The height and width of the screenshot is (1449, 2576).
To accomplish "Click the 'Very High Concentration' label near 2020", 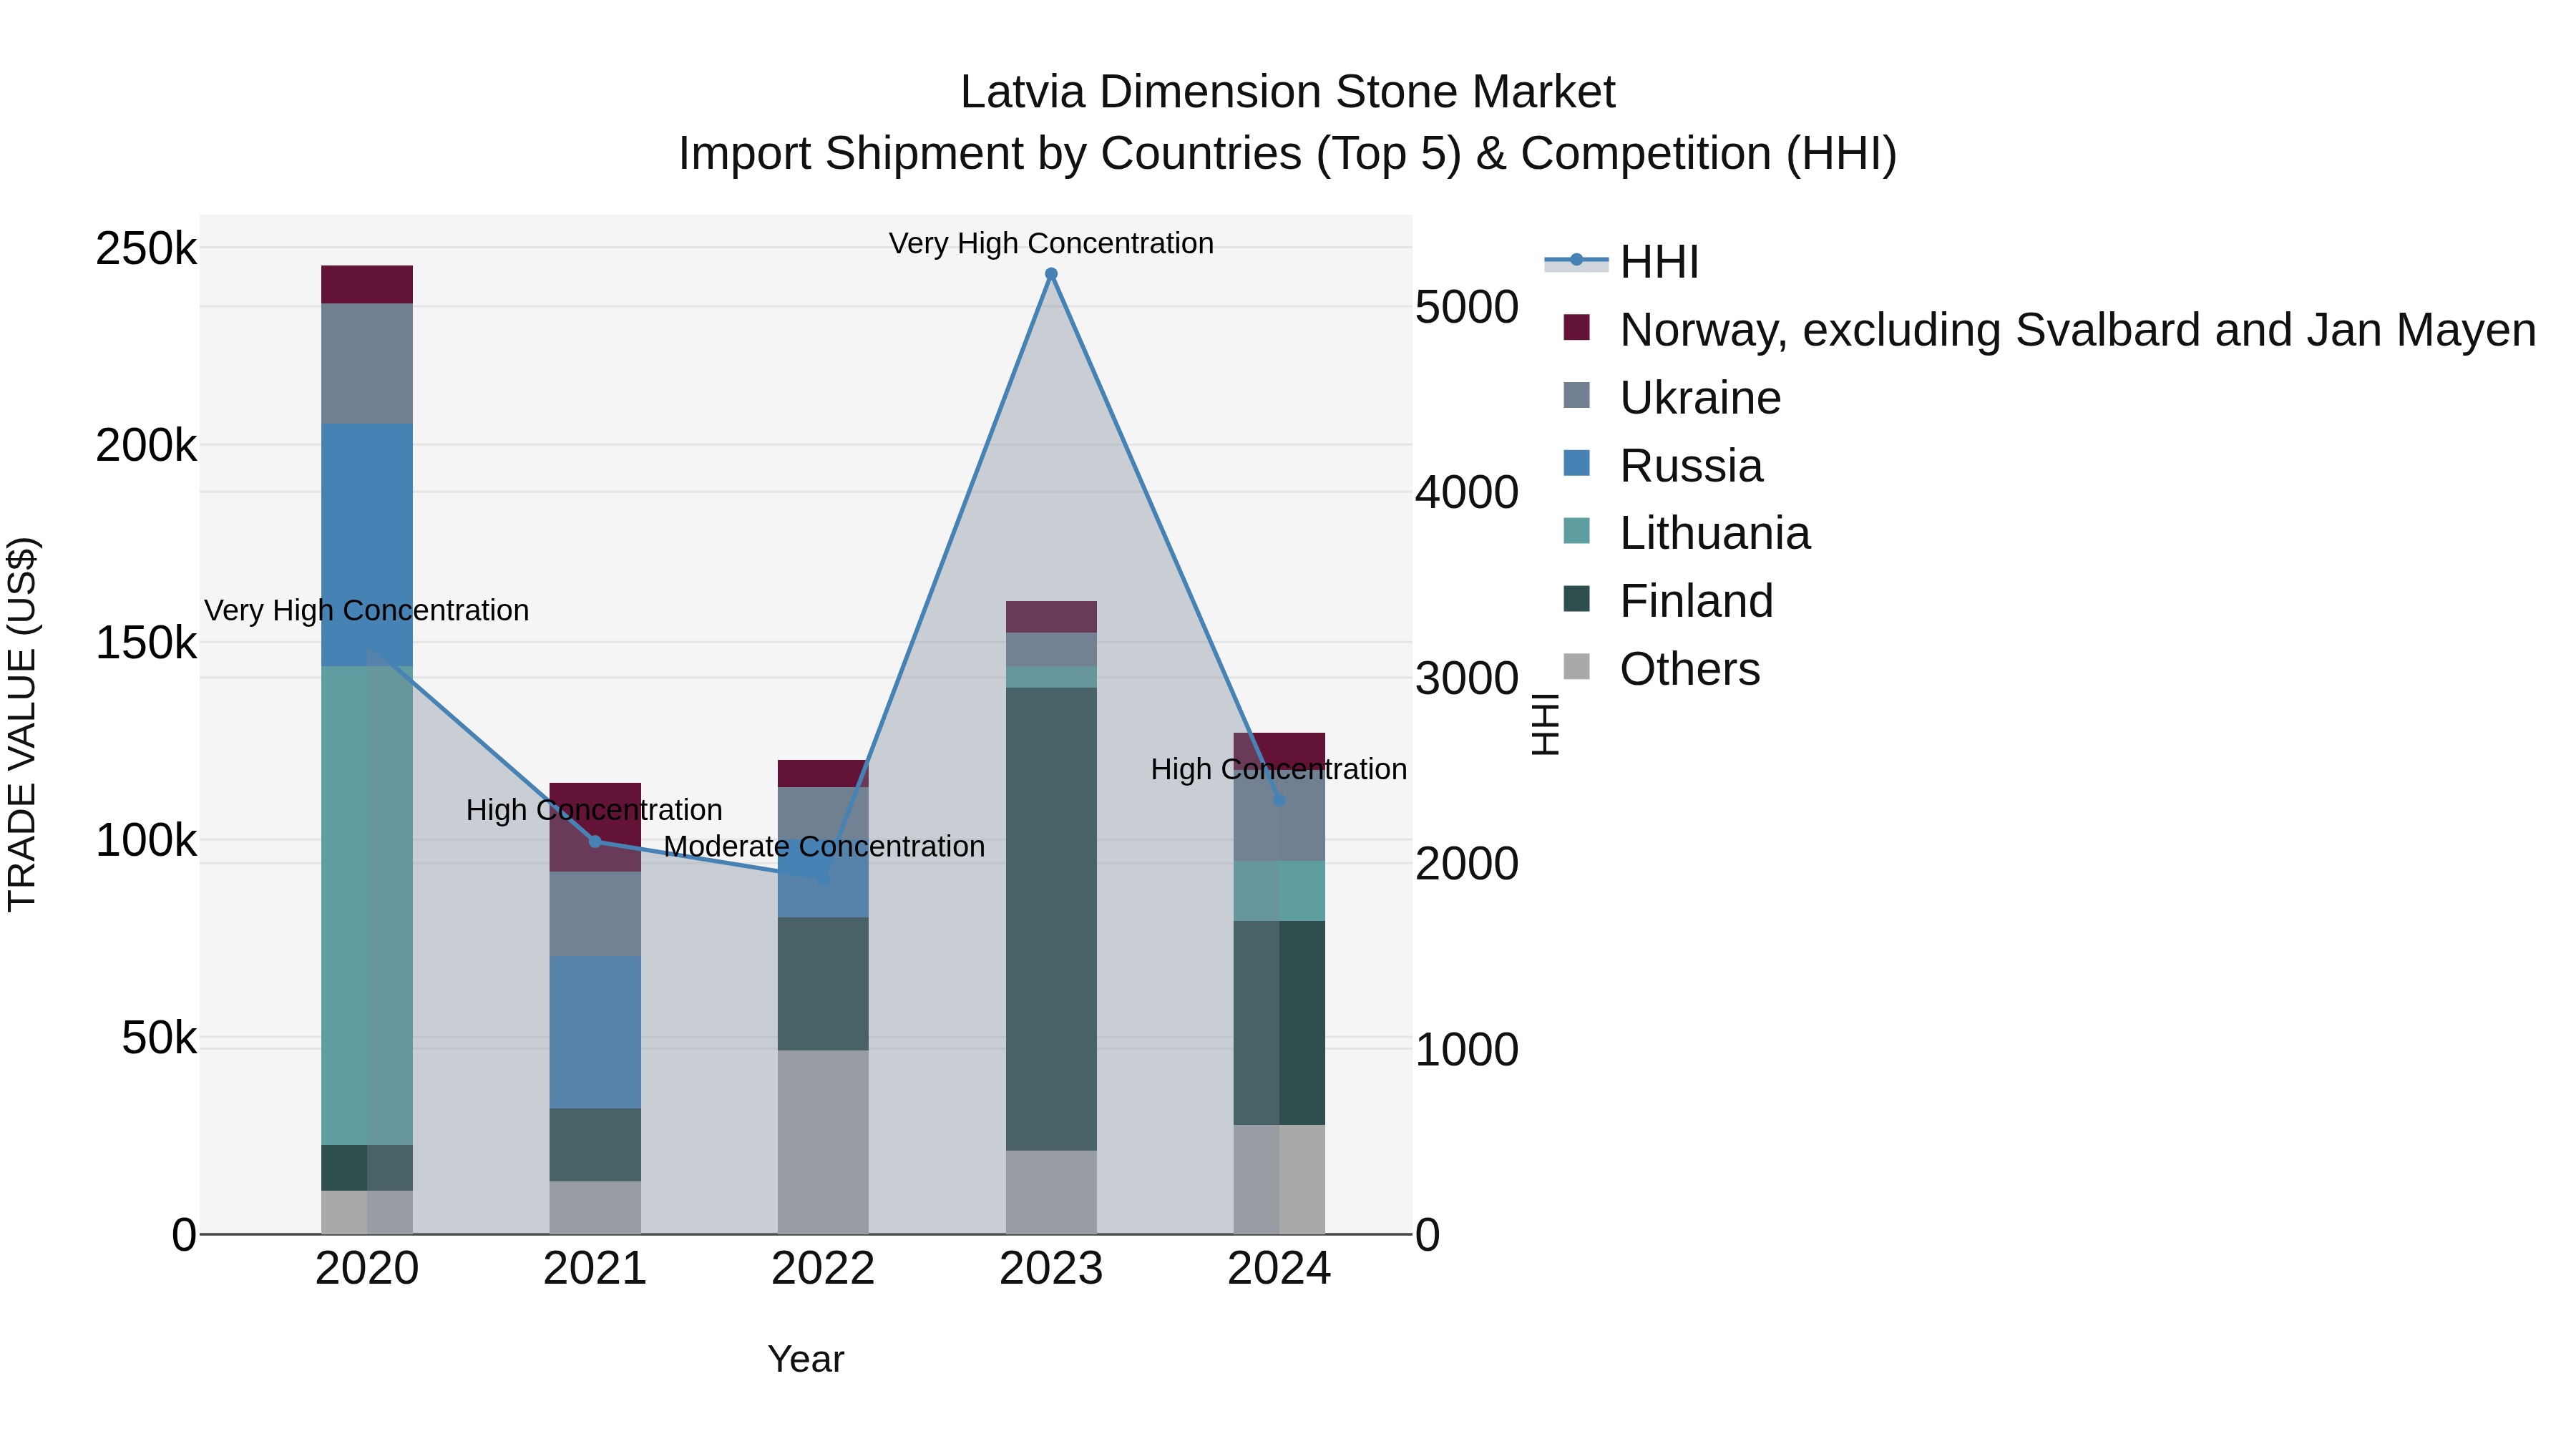I will click(x=367, y=610).
